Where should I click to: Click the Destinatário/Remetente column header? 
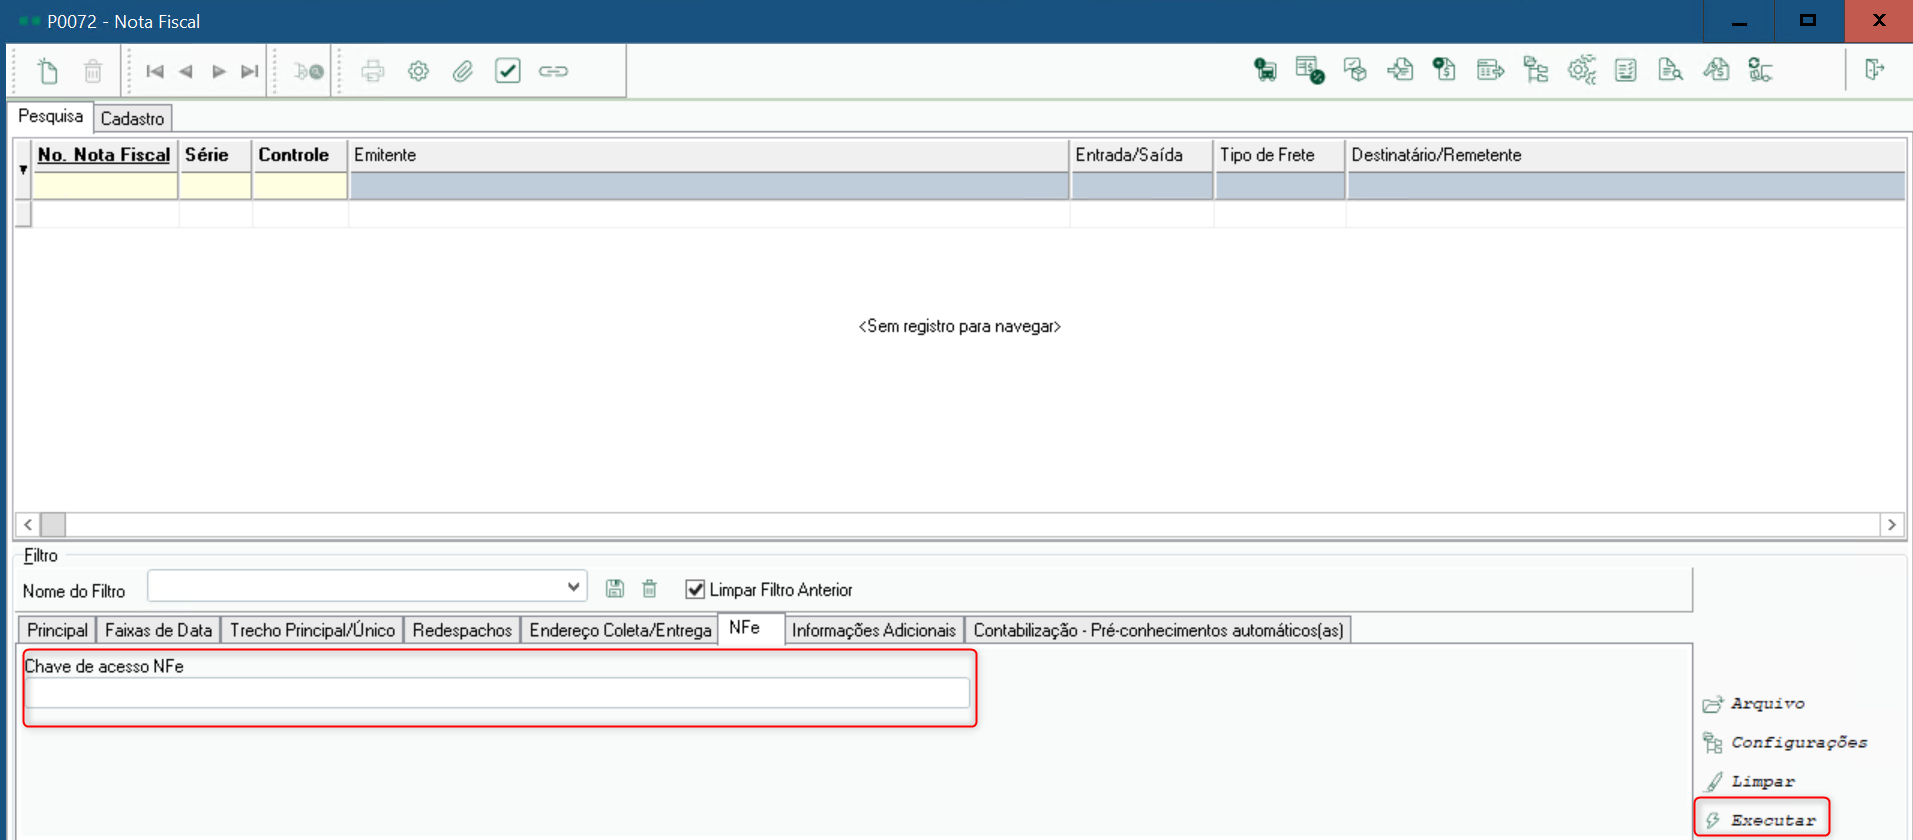coord(1625,155)
